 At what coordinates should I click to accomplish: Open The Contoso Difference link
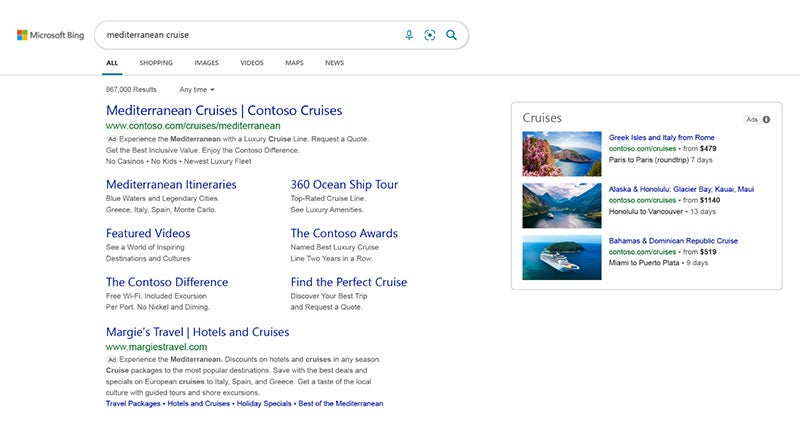167,282
